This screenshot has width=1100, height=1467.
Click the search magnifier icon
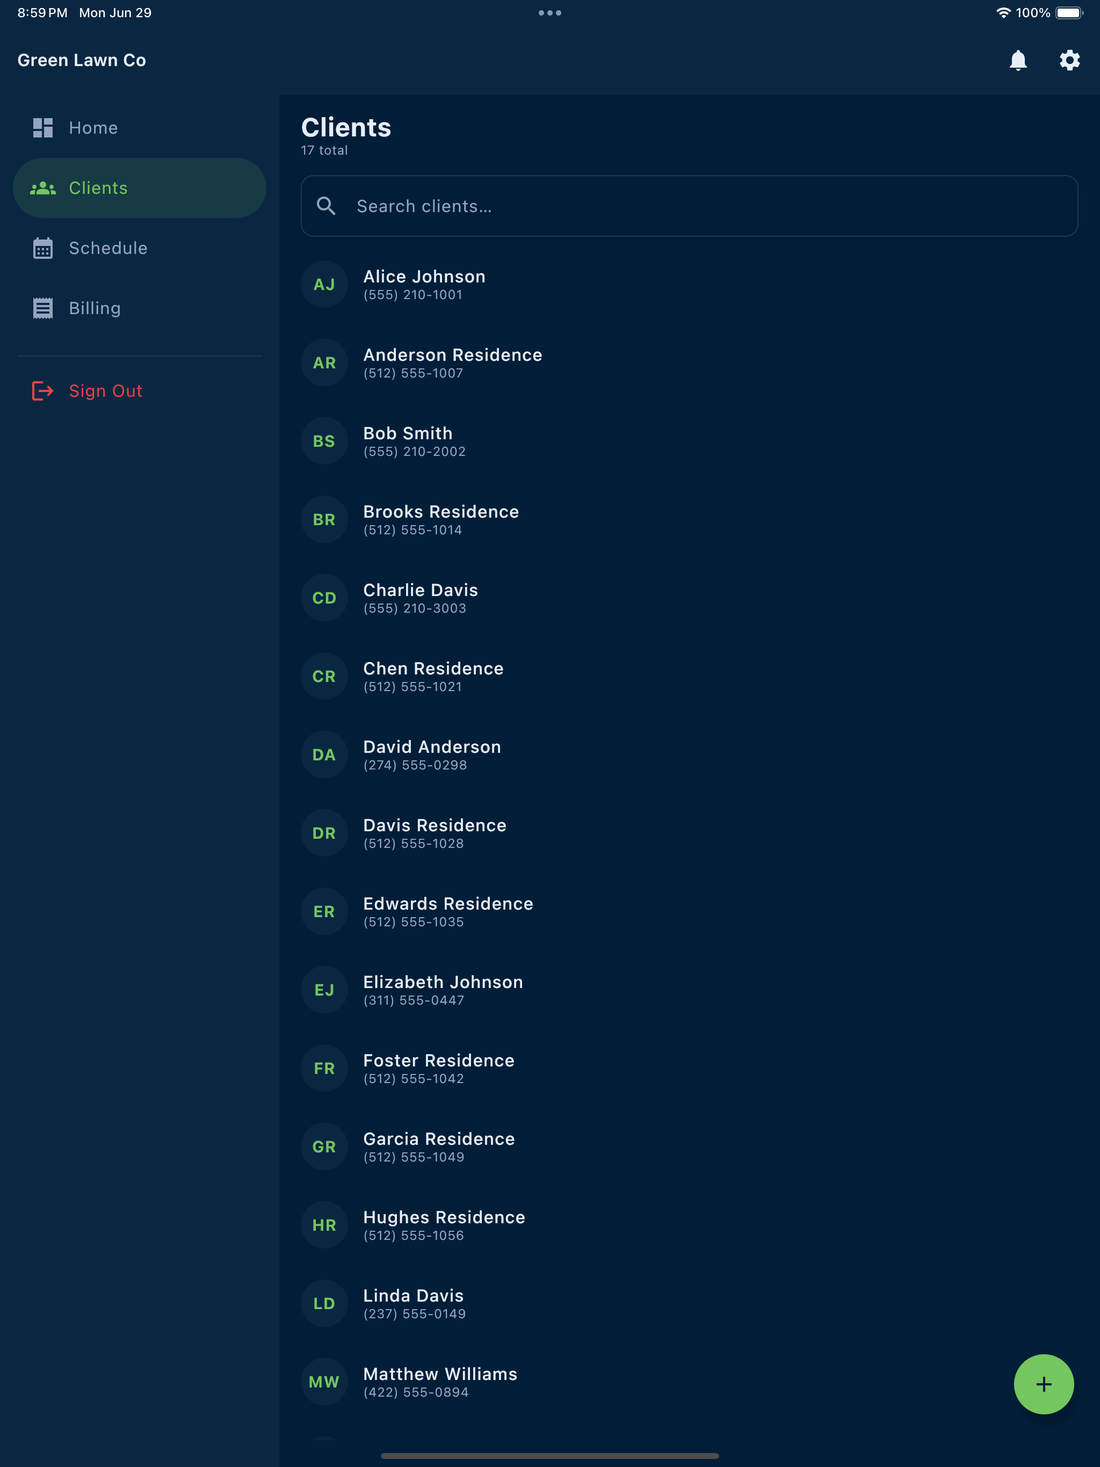[326, 206]
